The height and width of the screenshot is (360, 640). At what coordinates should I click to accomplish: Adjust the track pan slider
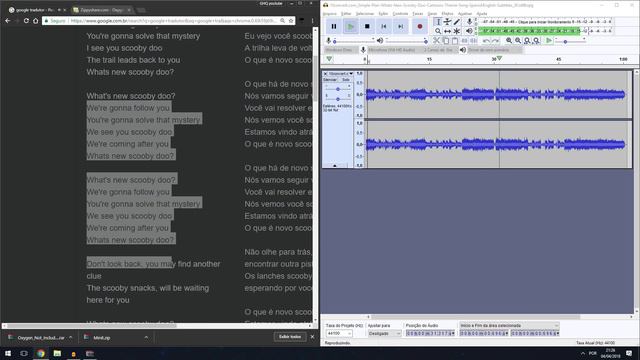tap(338, 98)
